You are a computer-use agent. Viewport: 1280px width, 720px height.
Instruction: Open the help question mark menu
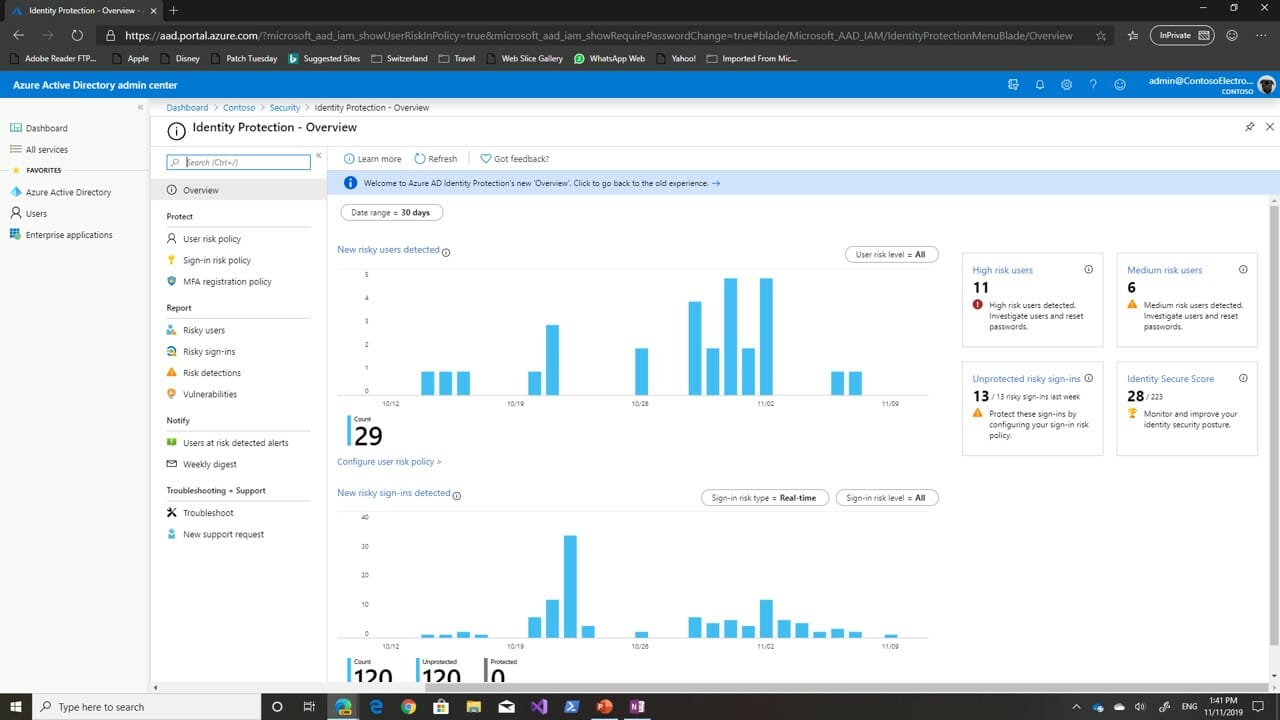click(x=1092, y=85)
